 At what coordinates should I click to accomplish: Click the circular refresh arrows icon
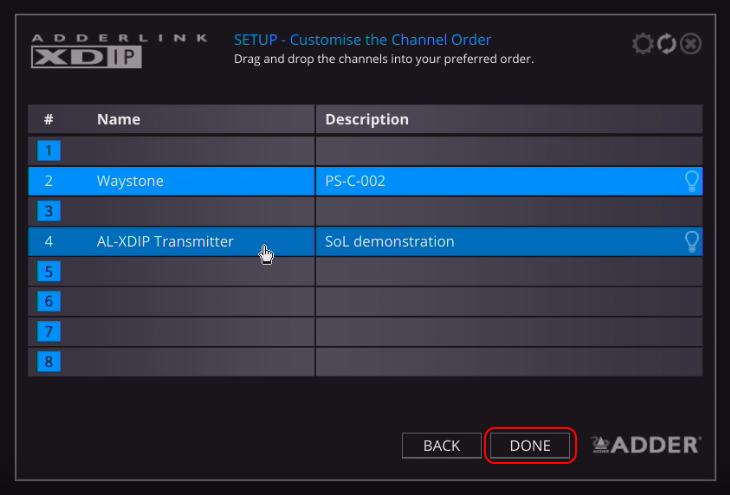667,44
